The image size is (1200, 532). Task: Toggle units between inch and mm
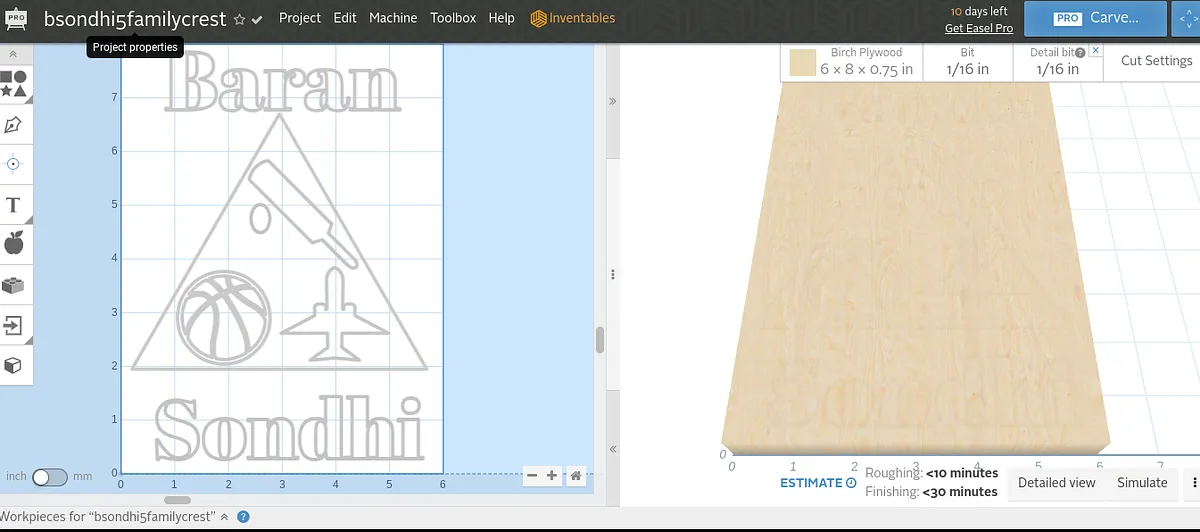[x=49, y=477]
